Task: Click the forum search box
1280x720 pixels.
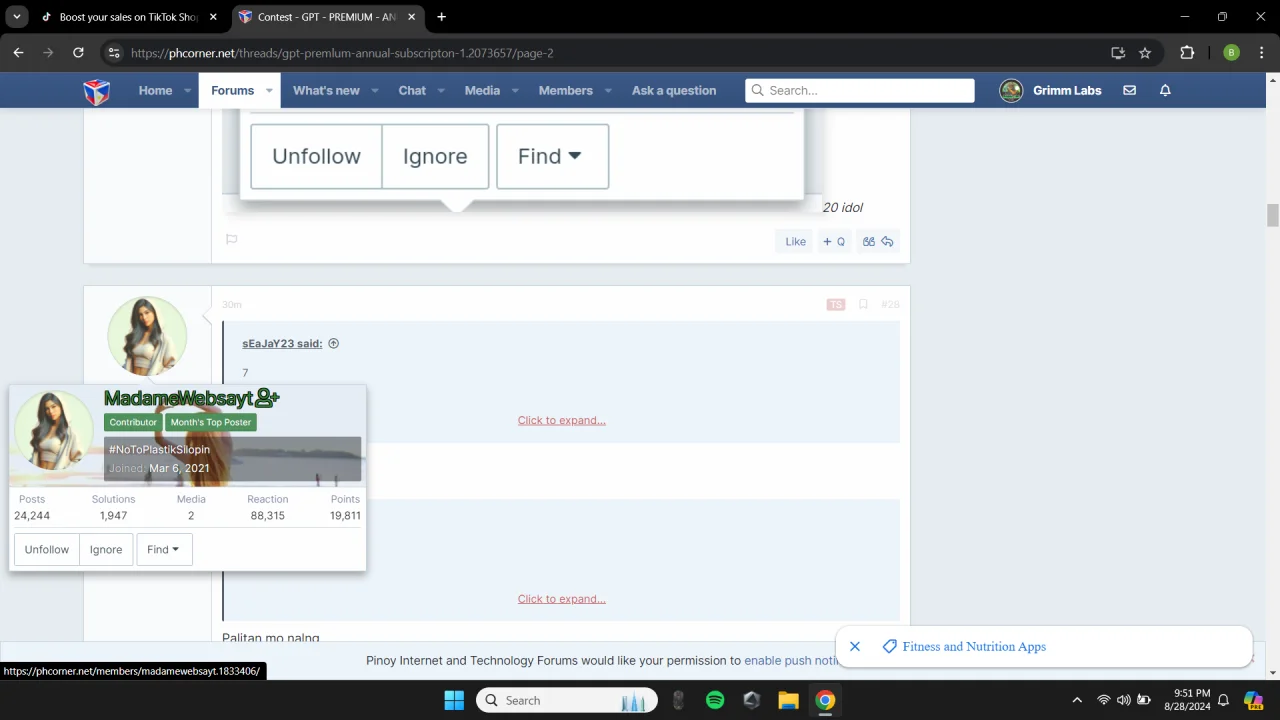Action: coord(860,90)
